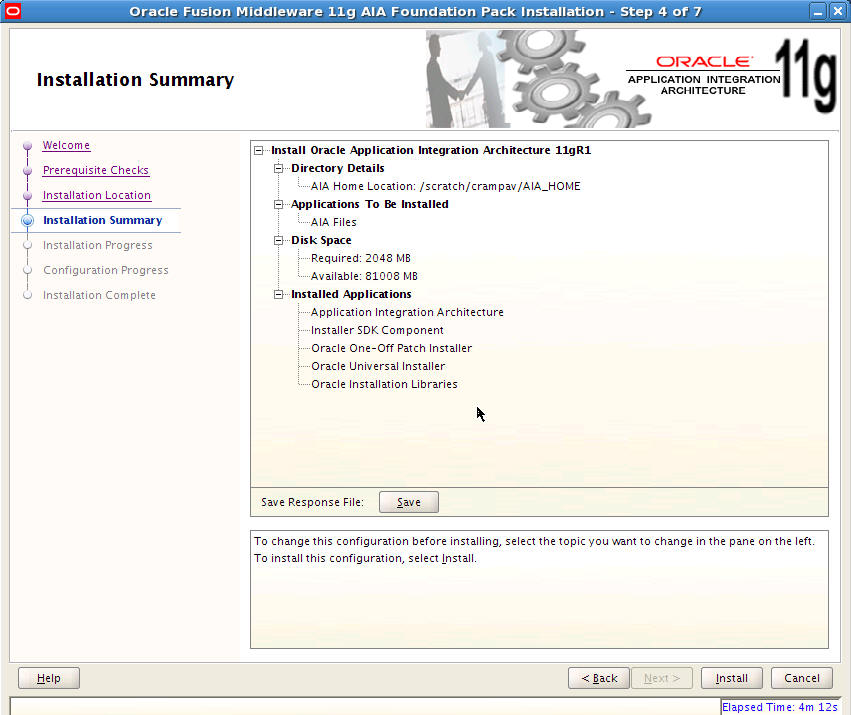Minimize the installer window
851x715 pixels.
[818, 11]
